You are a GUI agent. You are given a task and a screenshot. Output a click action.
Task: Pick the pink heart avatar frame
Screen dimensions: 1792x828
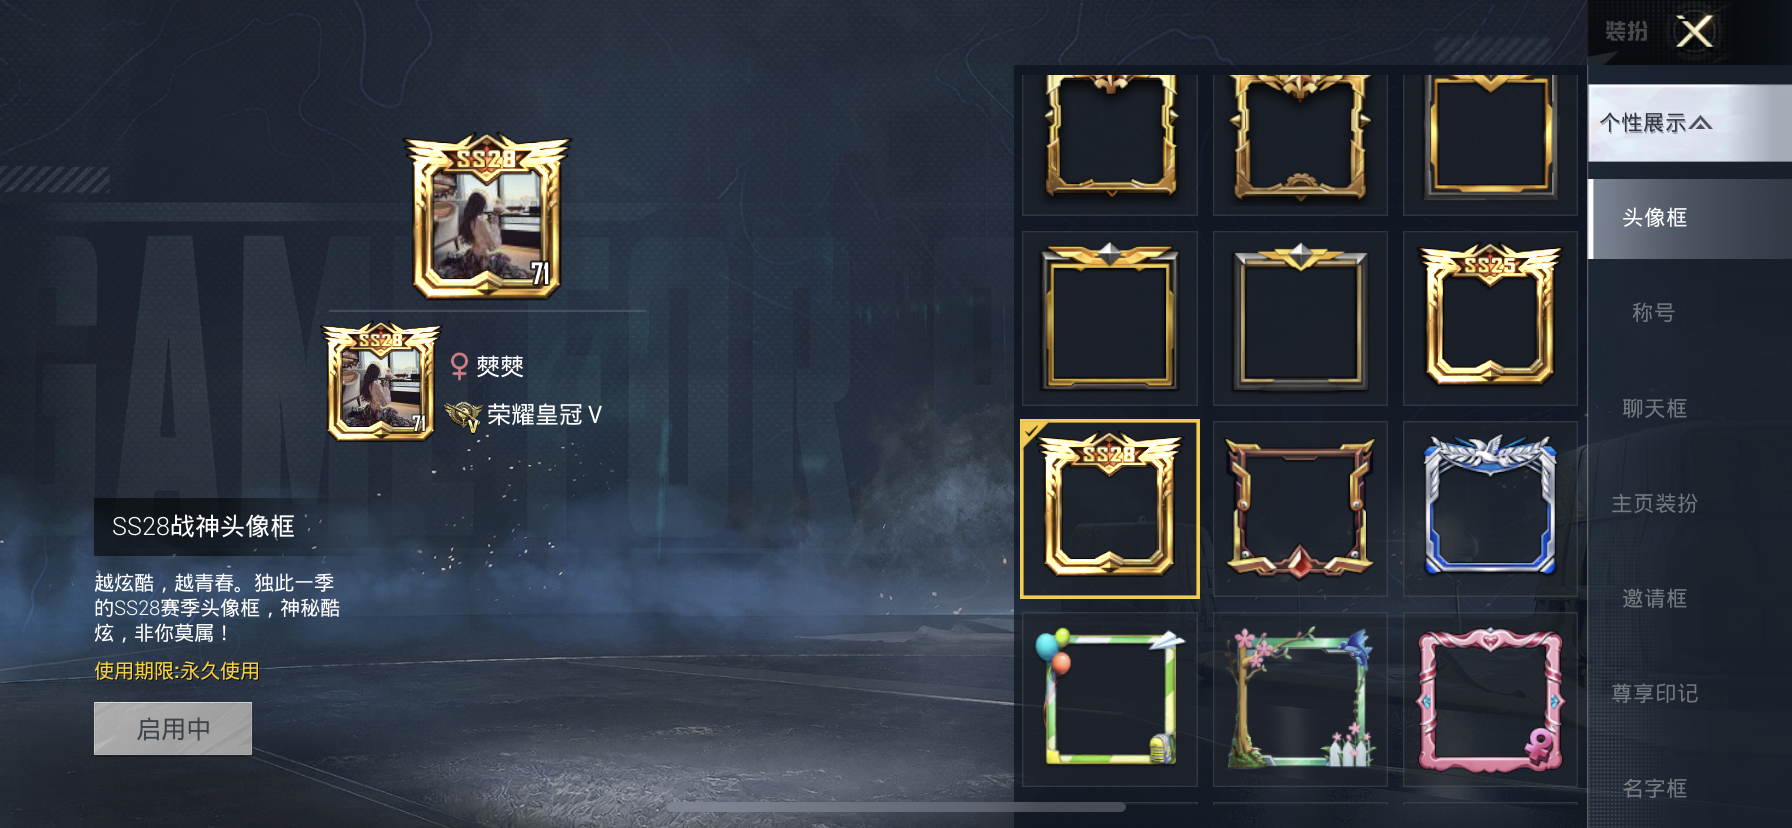tap(1490, 699)
